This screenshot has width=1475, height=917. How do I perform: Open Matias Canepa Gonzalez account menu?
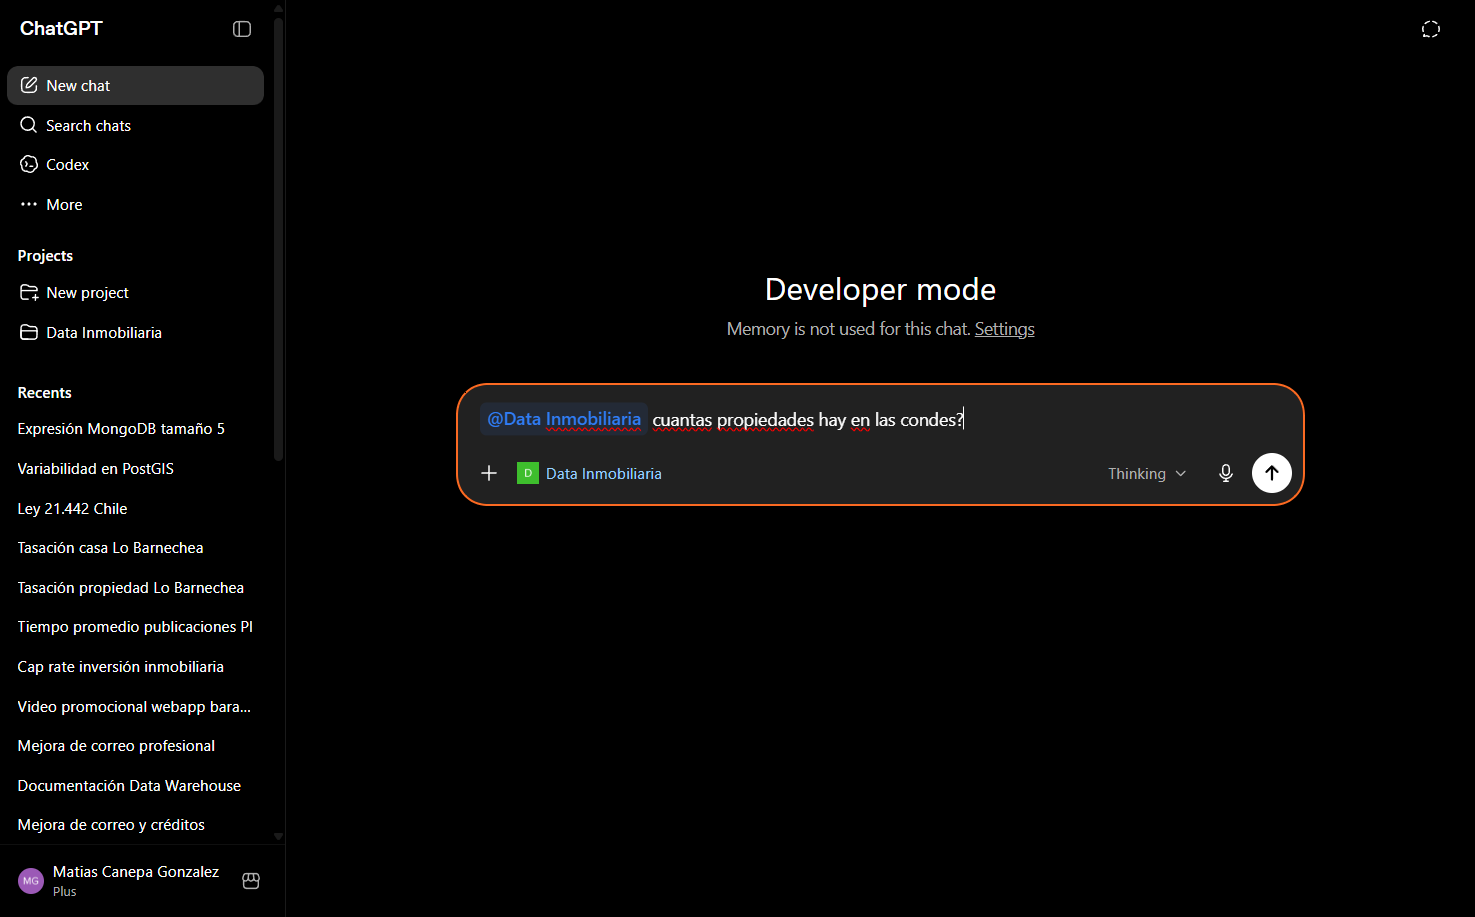click(x=135, y=881)
